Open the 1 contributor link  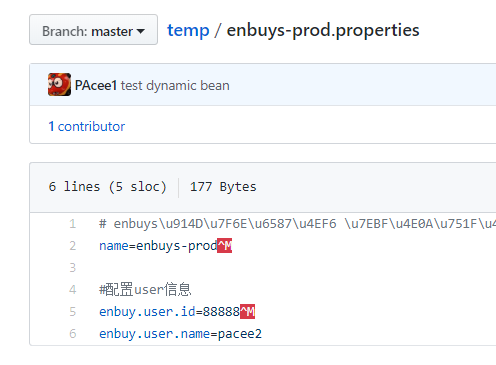[87, 127]
